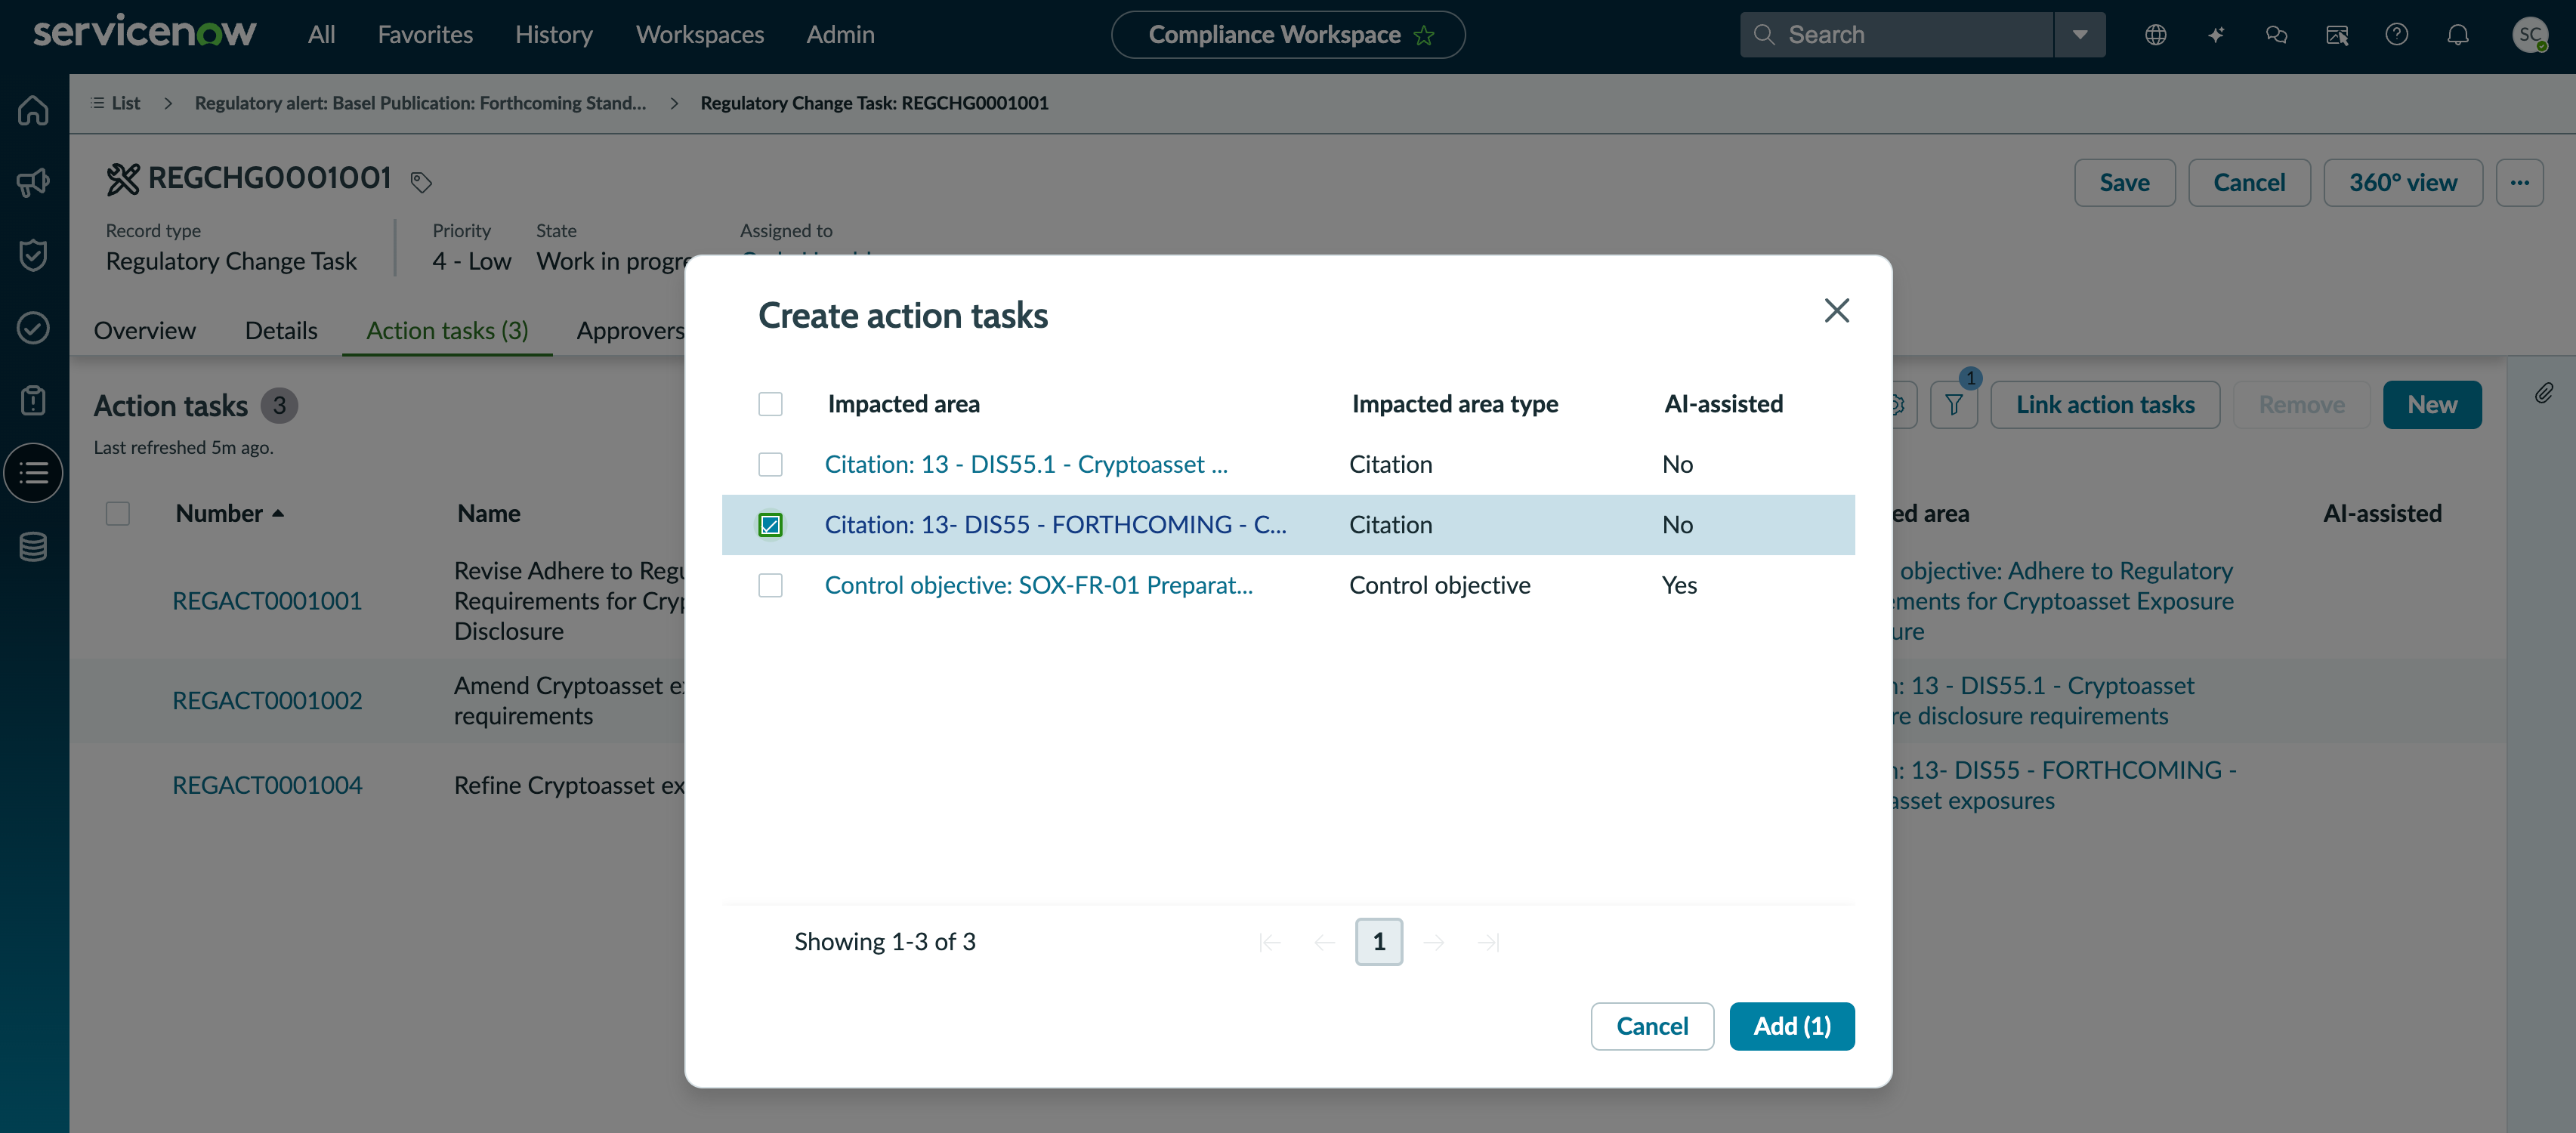This screenshot has height=1133, width=2576.
Task: Click the Compliance Workspace pill
Action: tap(1288, 35)
